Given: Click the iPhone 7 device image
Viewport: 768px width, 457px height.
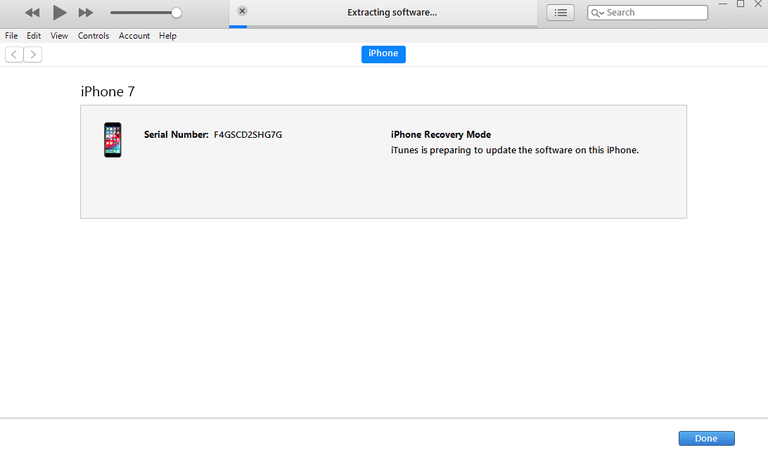Looking at the screenshot, I should pyautogui.click(x=113, y=140).
